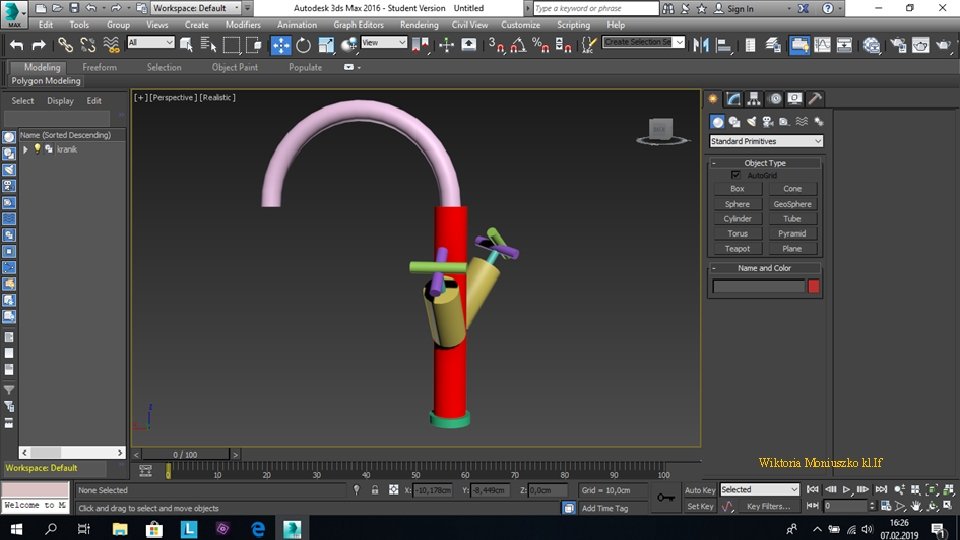Open the Utilities hammer panel
The width and height of the screenshot is (960, 540).
tap(815, 99)
